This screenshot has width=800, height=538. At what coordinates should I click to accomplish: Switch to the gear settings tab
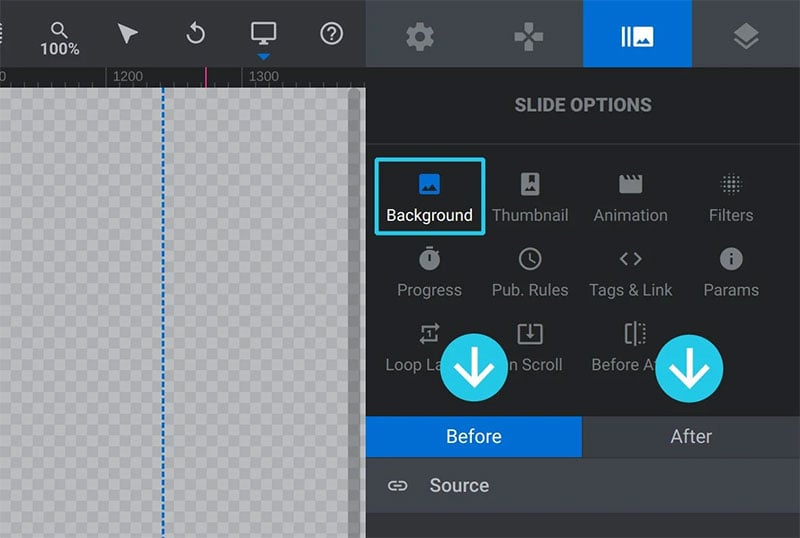coord(420,36)
